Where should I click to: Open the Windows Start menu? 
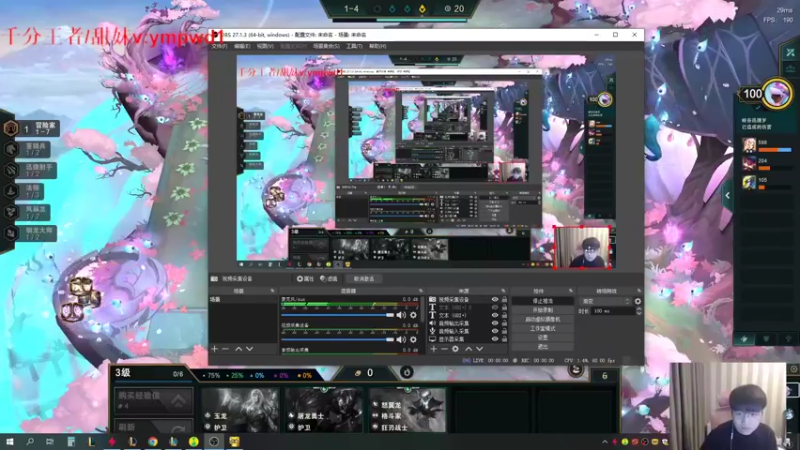pyautogui.click(x=9, y=442)
